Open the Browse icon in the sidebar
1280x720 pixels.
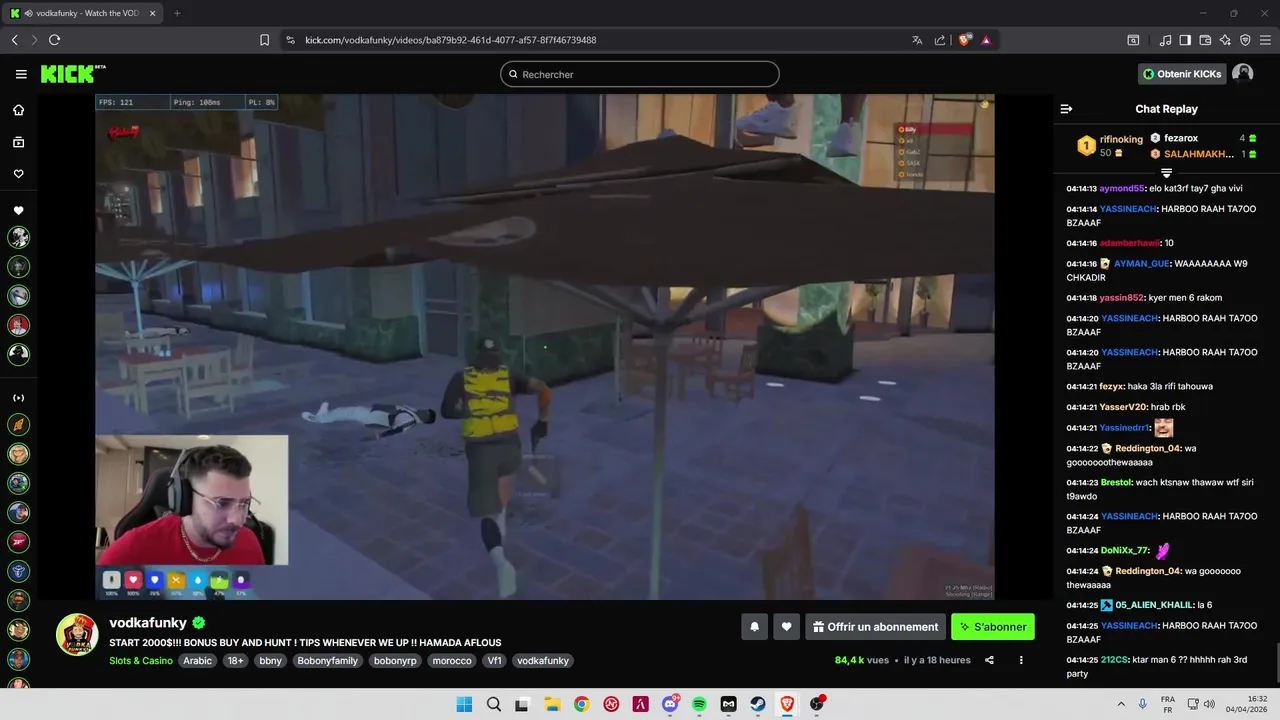pyautogui.click(x=18, y=142)
